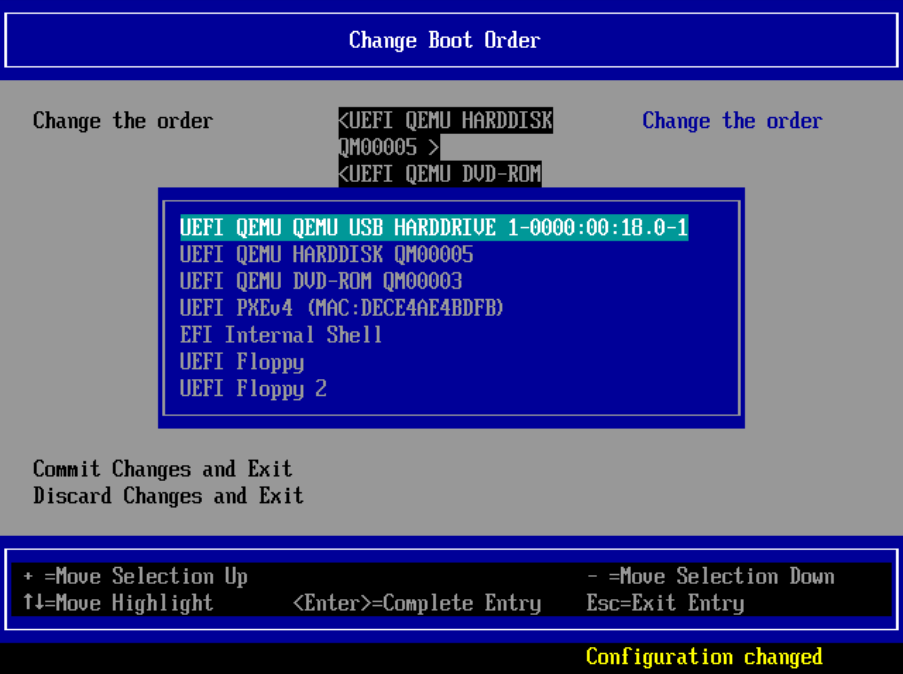This screenshot has height=674, width=903.
Task: Choose the UEFI Floppy entry
Action: (241, 362)
